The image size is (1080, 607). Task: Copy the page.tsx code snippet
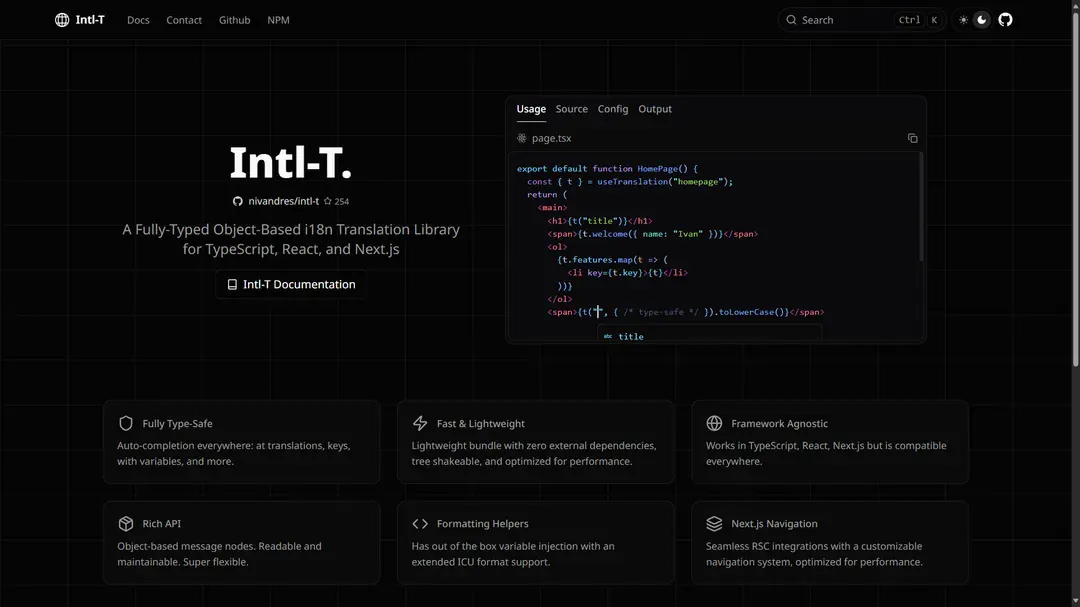tap(912, 138)
